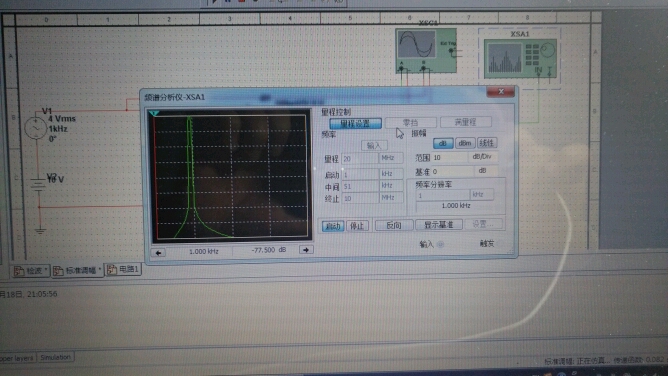The image size is (668, 376).
Task: Enable dB amplitude mode
Action: pos(443,143)
